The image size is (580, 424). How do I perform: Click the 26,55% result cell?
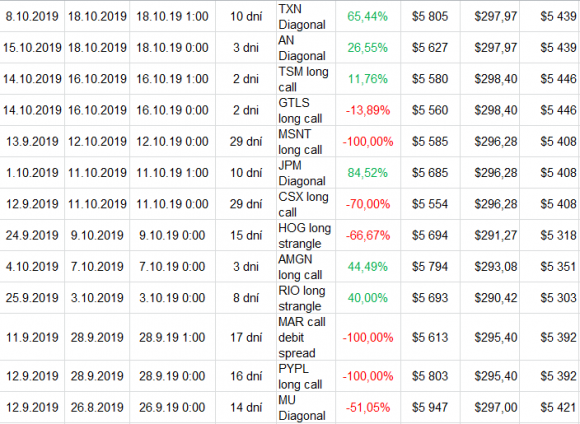pyautogui.click(x=368, y=48)
